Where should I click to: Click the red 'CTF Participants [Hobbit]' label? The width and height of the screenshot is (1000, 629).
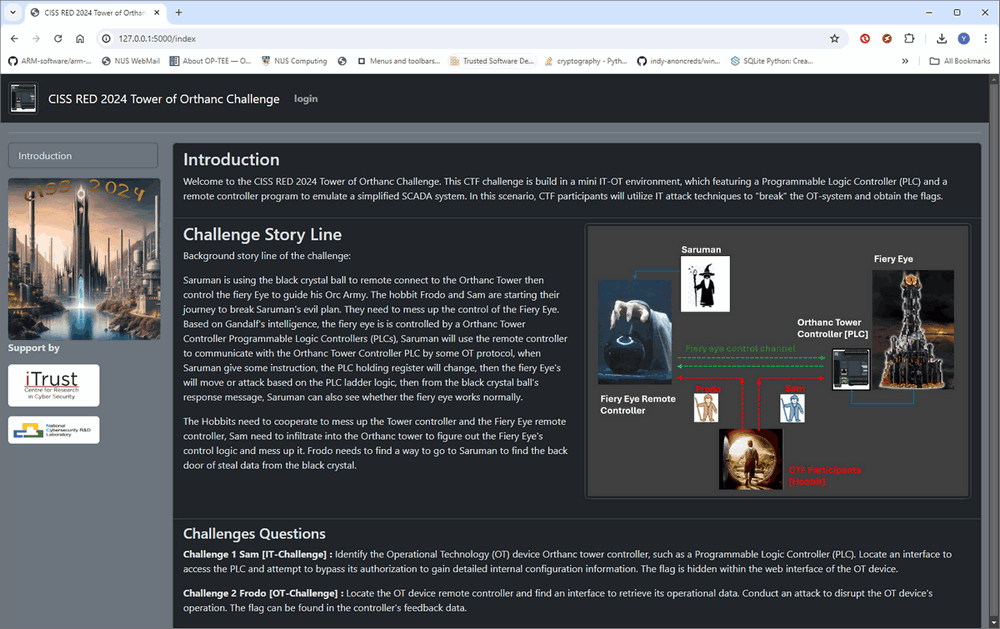[825, 475]
